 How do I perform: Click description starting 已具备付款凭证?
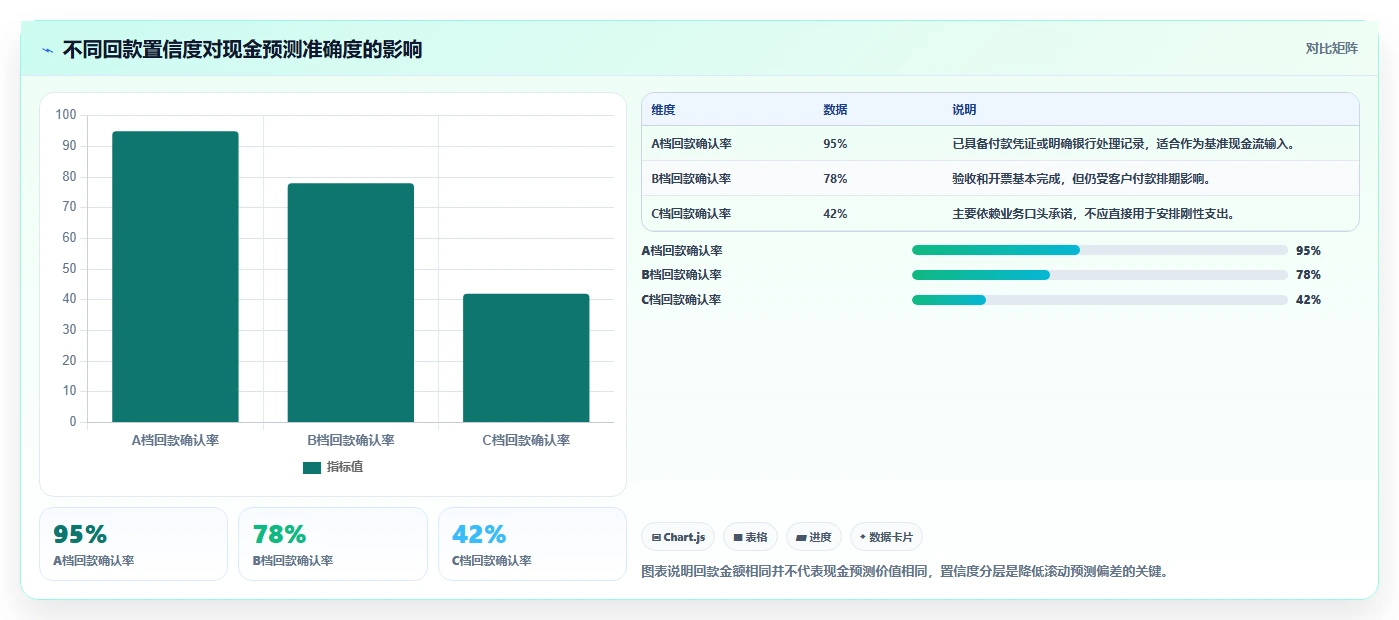click(x=1124, y=144)
